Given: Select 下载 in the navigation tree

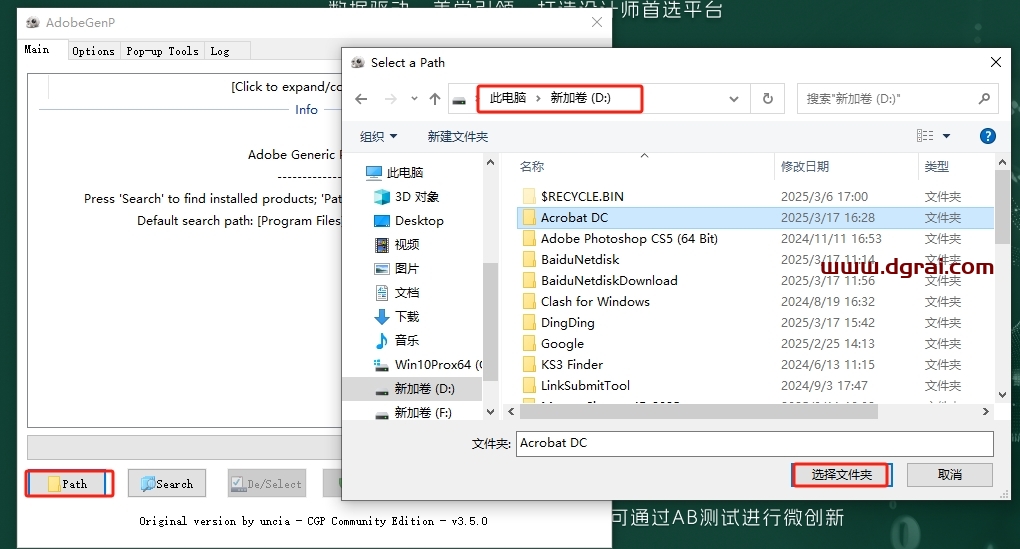Looking at the screenshot, I should click(x=407, y=317).
